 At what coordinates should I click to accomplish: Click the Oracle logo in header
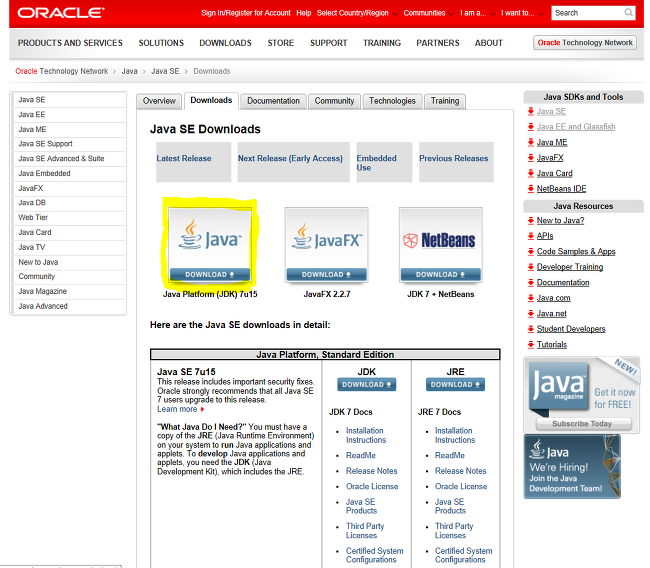pos(61,13)
